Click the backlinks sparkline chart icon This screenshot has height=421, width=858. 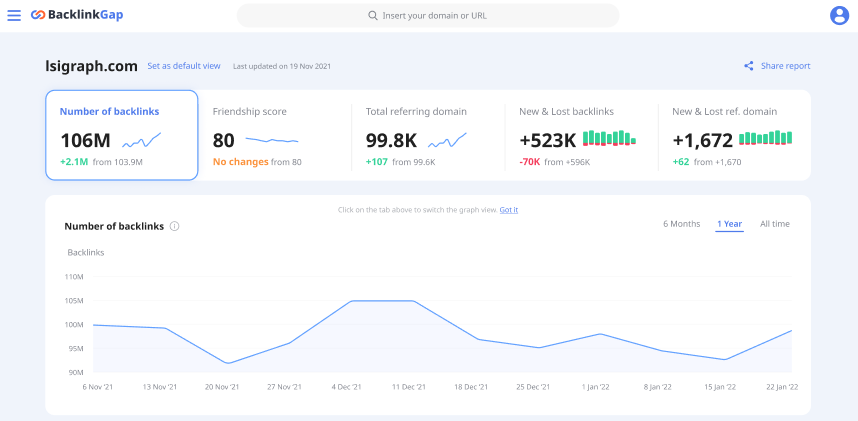(142, 140)
